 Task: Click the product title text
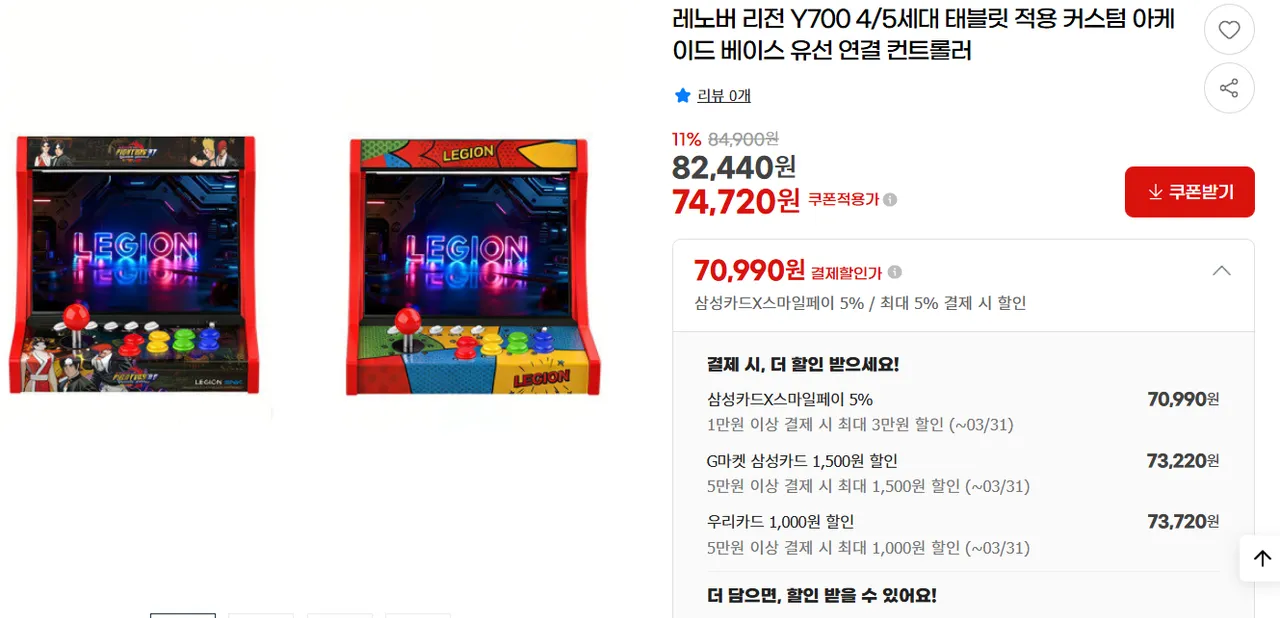(923, 34)
